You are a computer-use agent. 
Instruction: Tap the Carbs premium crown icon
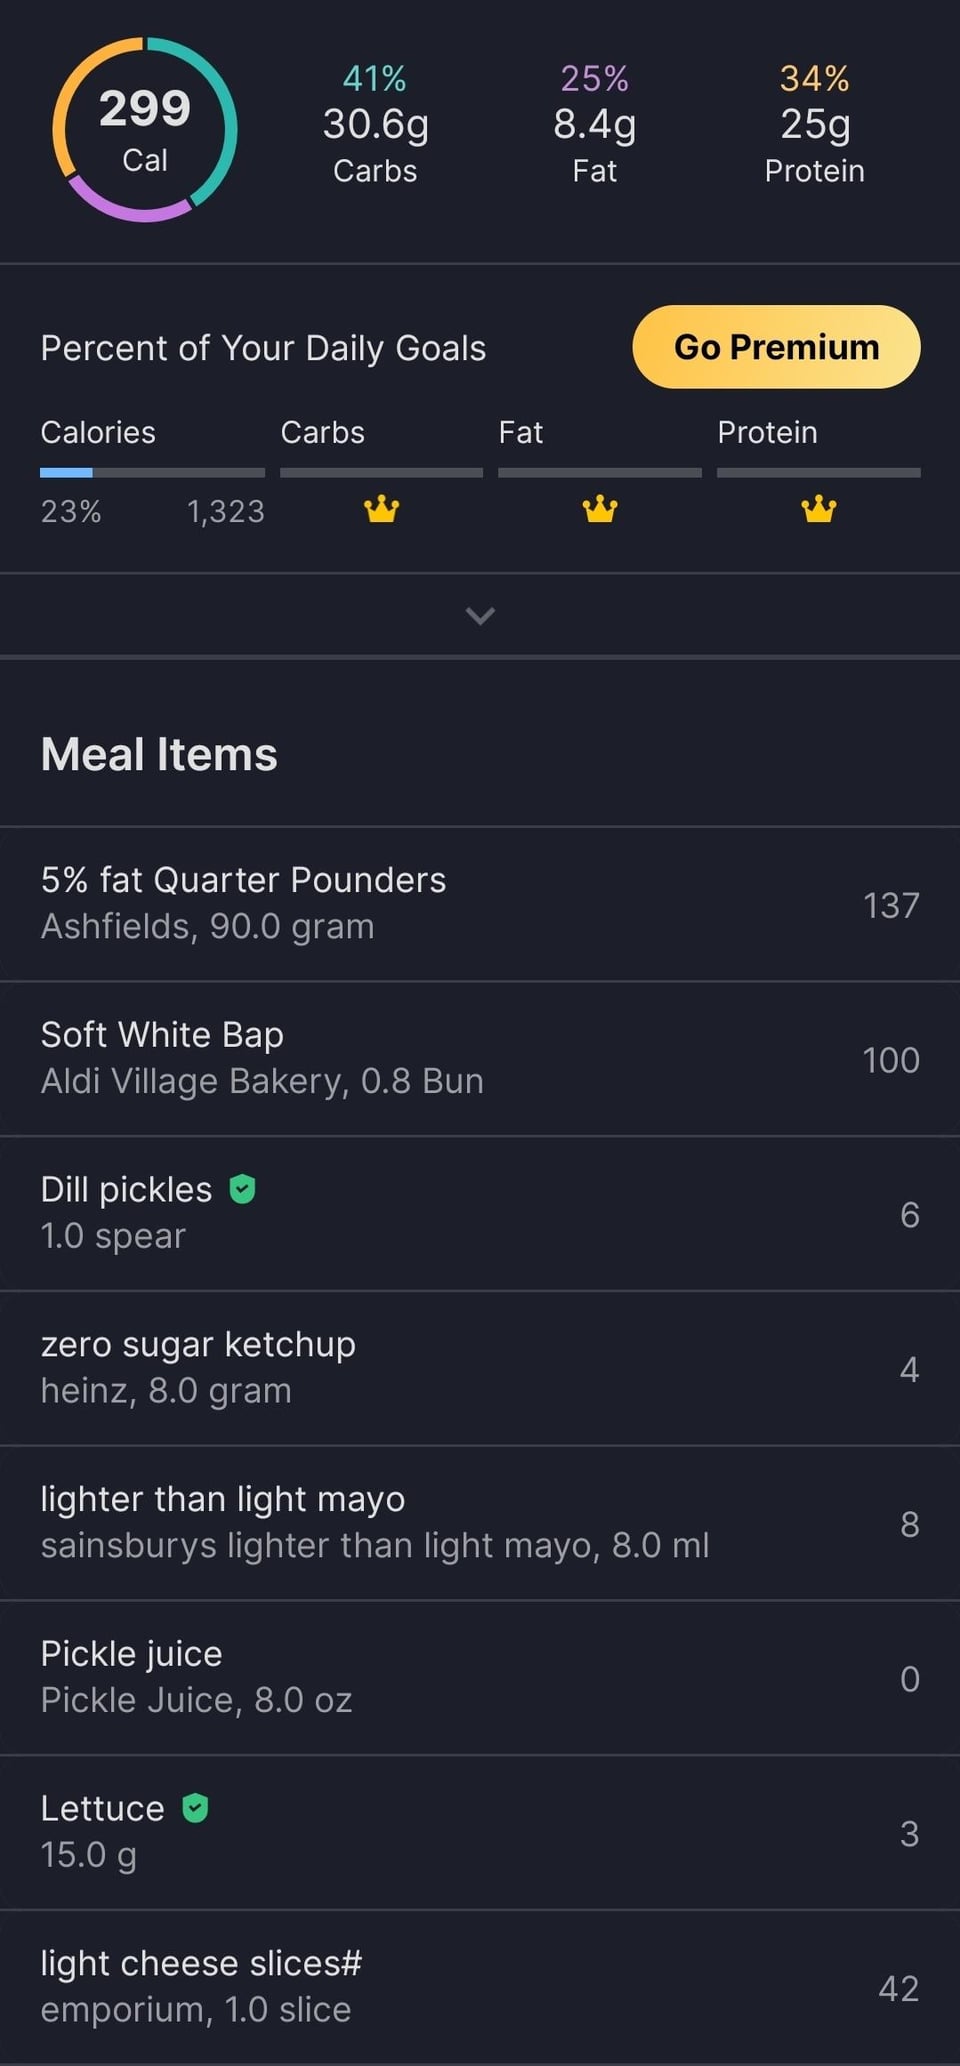(381, 510)
